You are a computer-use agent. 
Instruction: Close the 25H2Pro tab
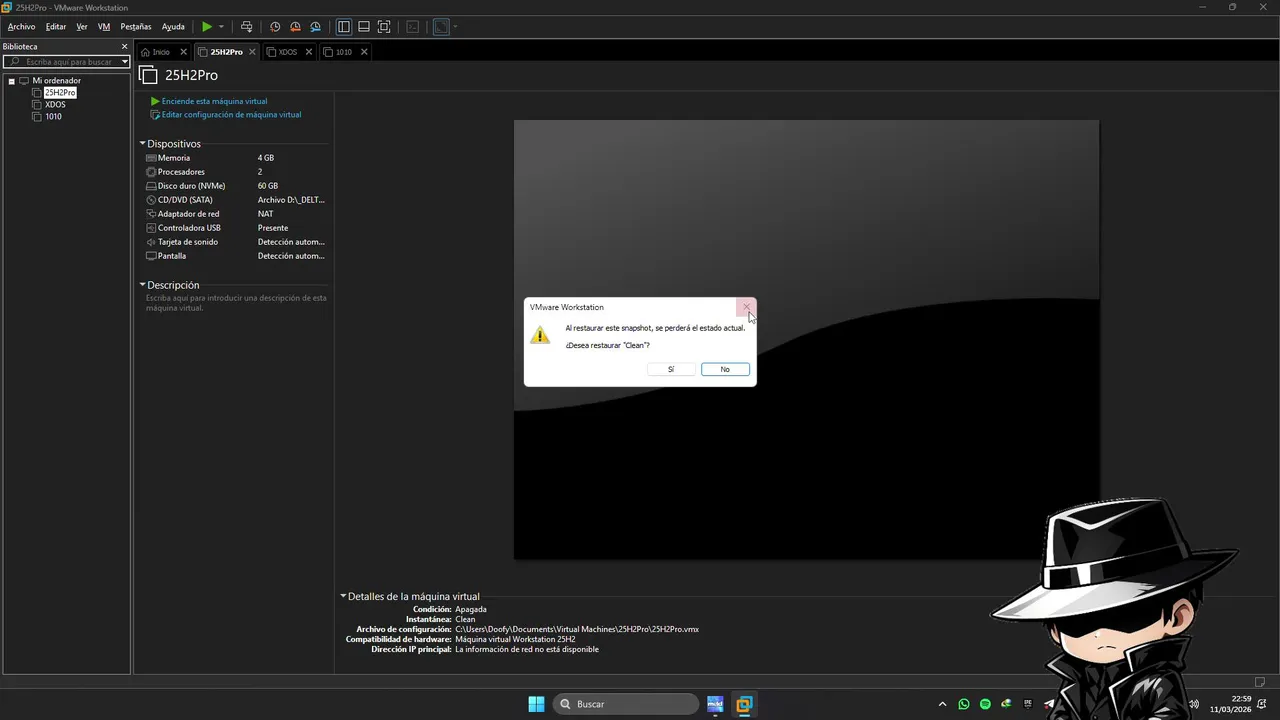tap(253, 52)
